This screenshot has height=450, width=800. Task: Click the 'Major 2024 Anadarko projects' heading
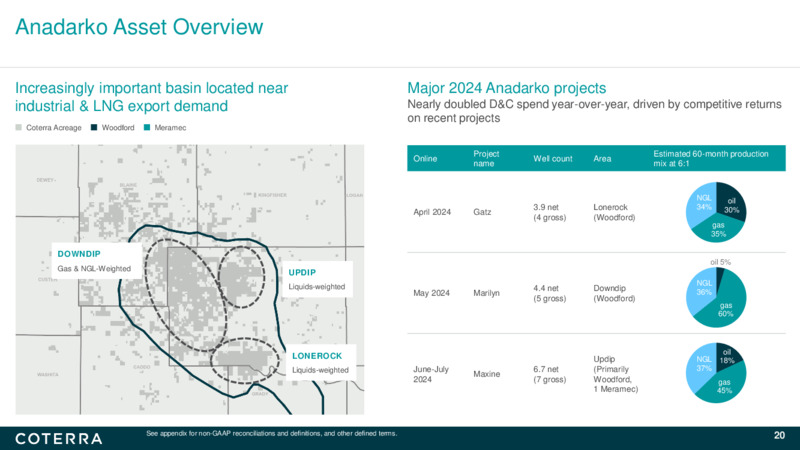(507, 88)
